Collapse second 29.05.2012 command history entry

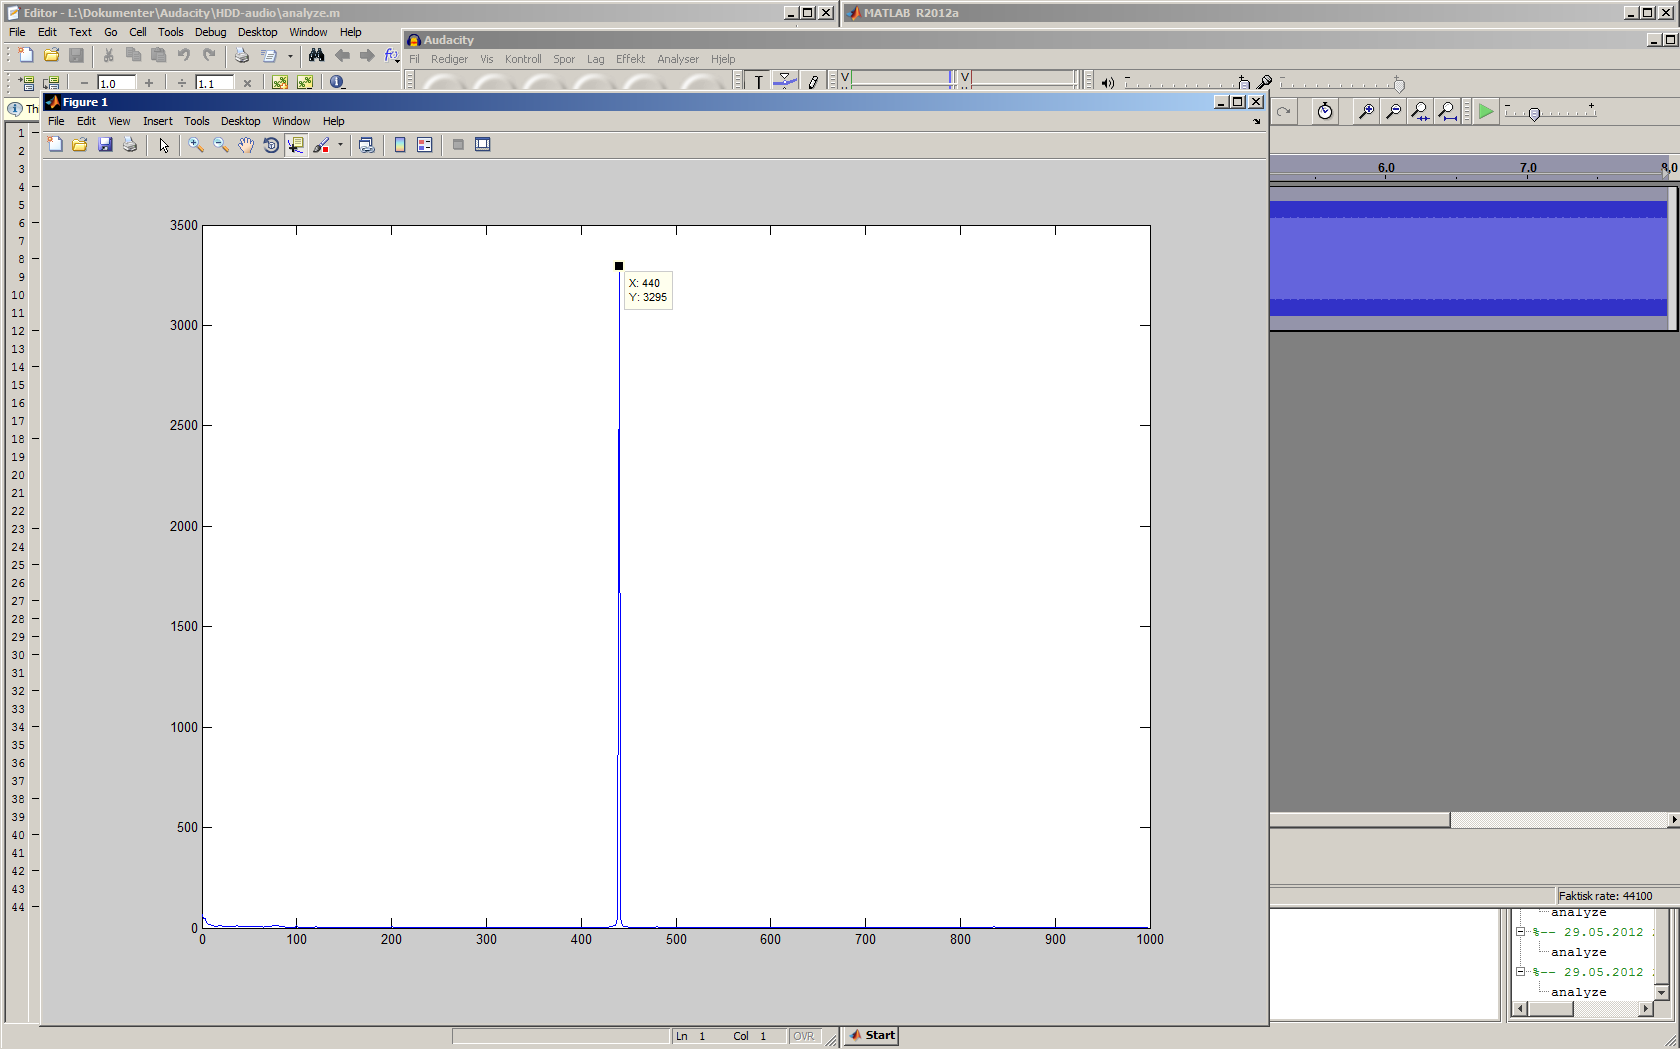(1520, 972)
